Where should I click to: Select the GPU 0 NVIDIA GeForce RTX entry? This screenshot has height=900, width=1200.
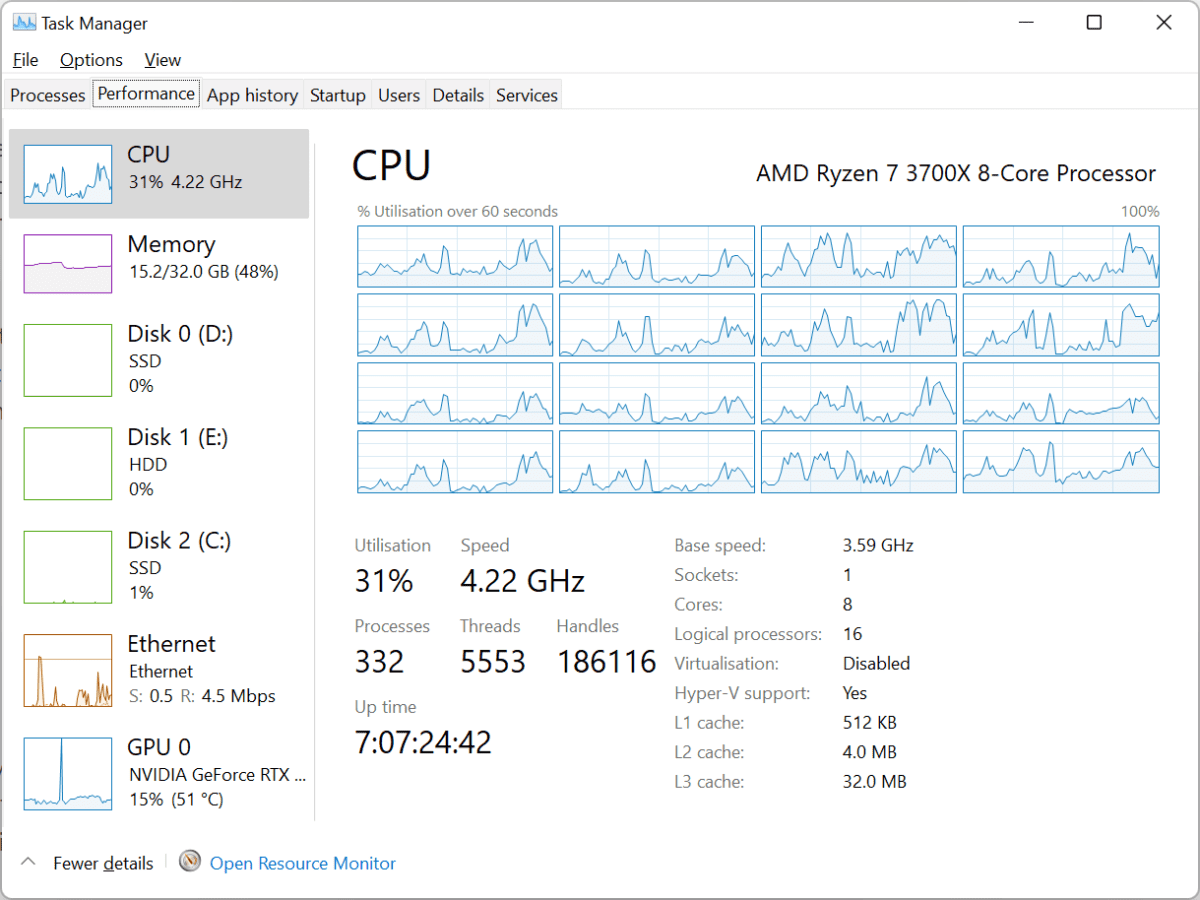click(159, 773)
